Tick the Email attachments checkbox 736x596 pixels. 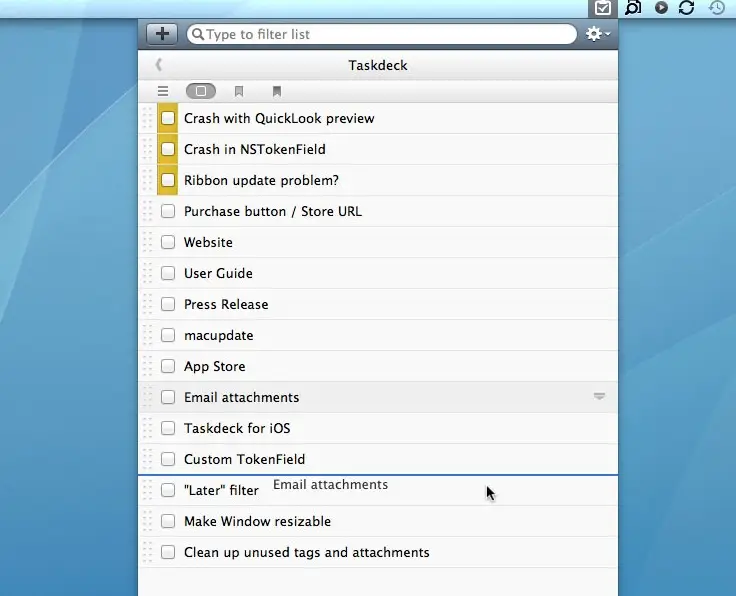coord(168,397)
